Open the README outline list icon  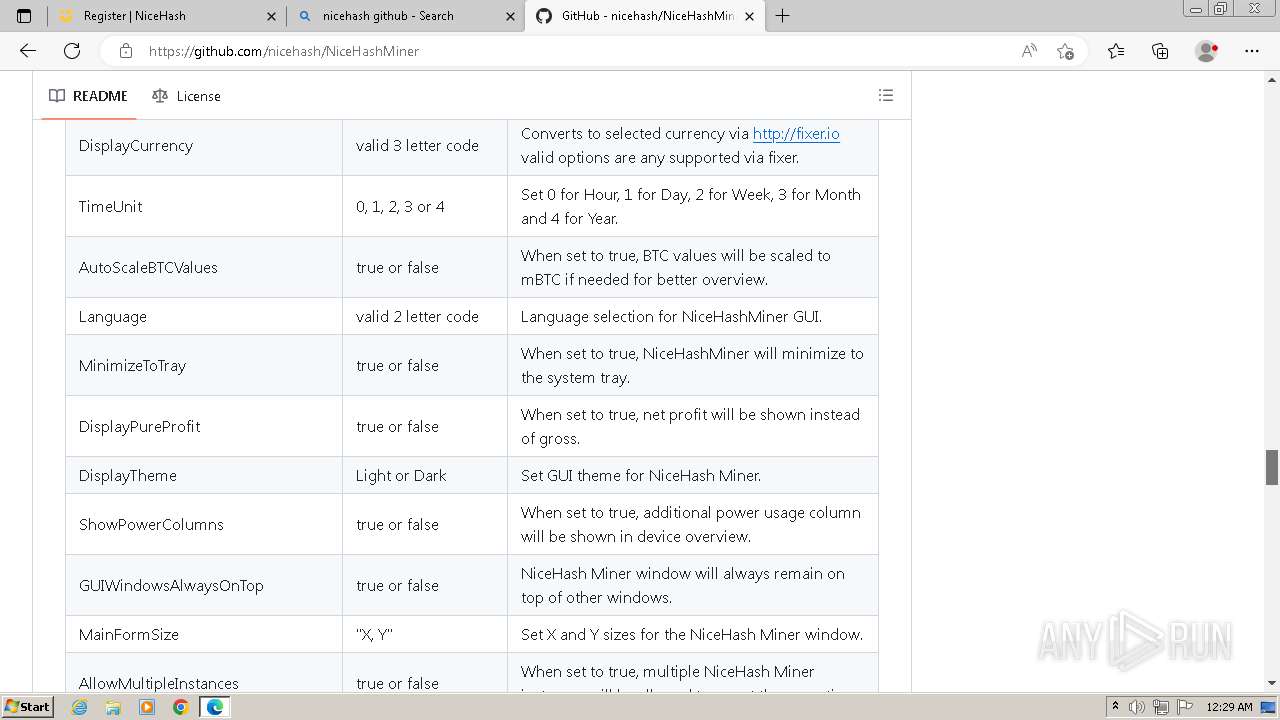click(x=886, y=96)
